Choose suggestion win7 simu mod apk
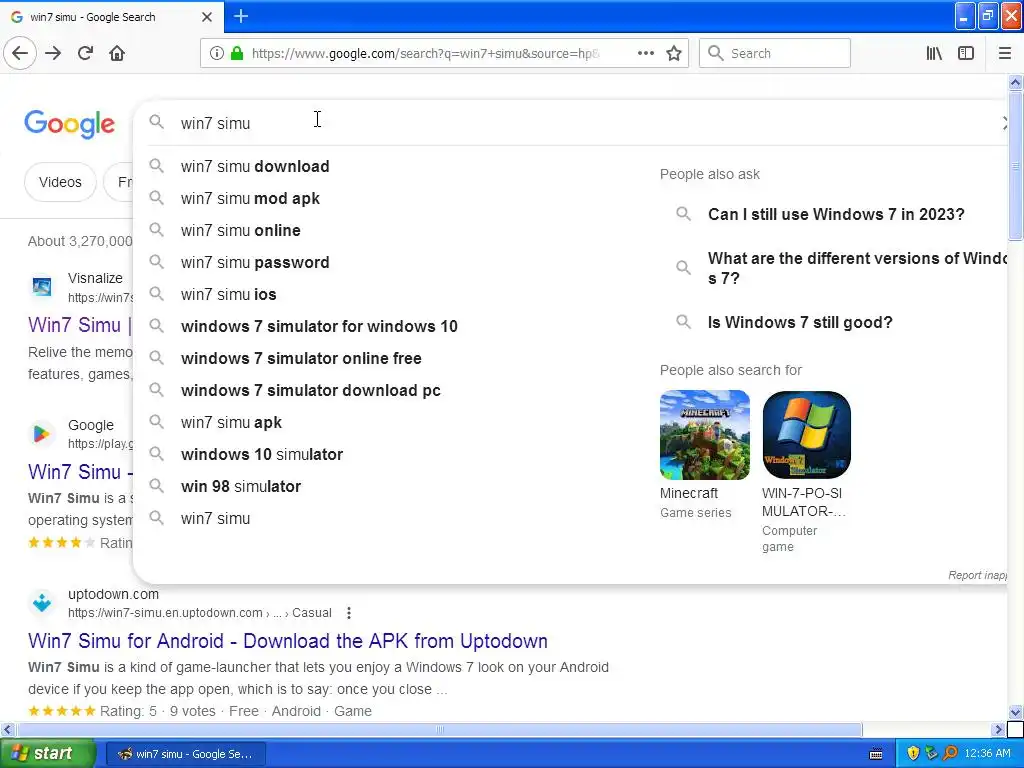 [x=250, y=199]
